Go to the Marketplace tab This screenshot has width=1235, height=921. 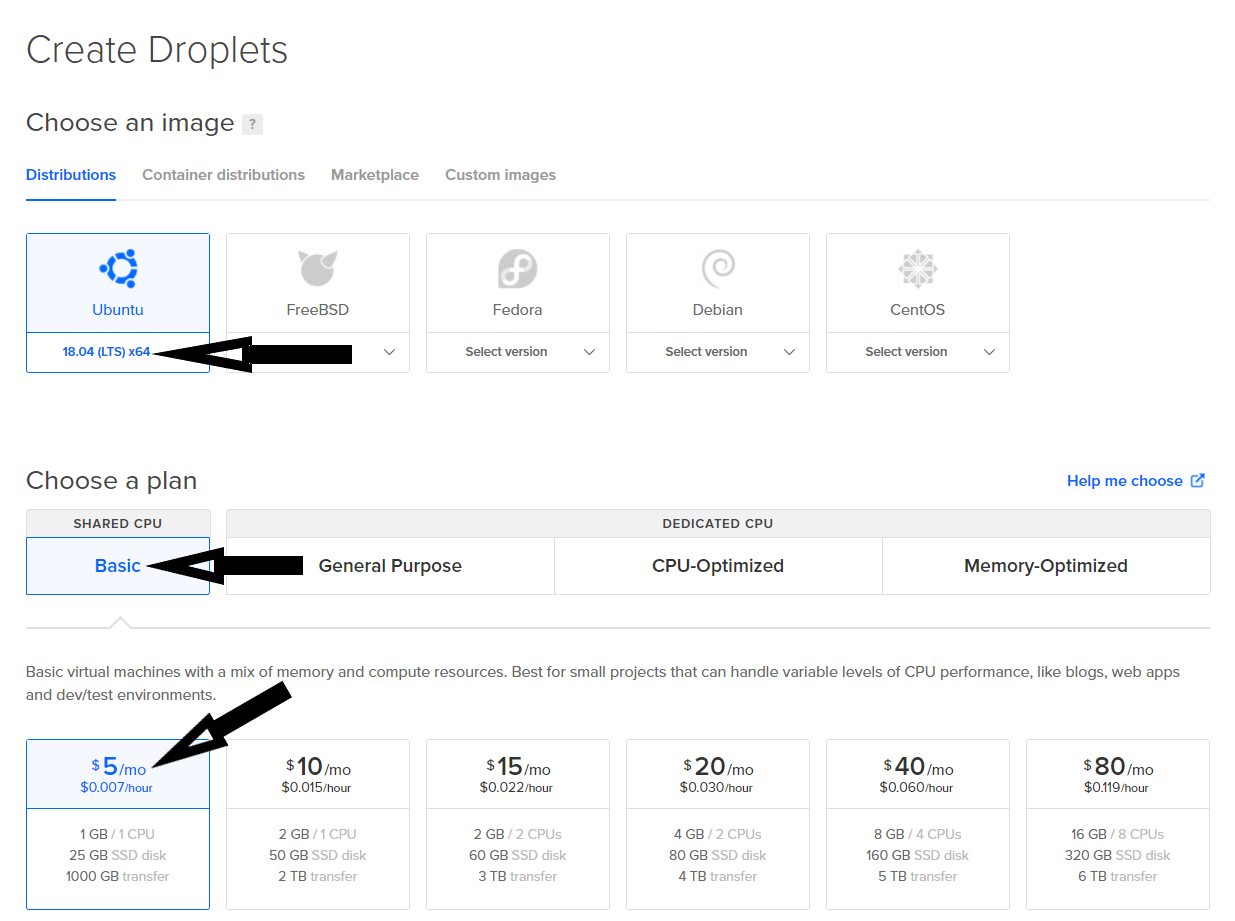pyautogui.click(x=375, y=175)
